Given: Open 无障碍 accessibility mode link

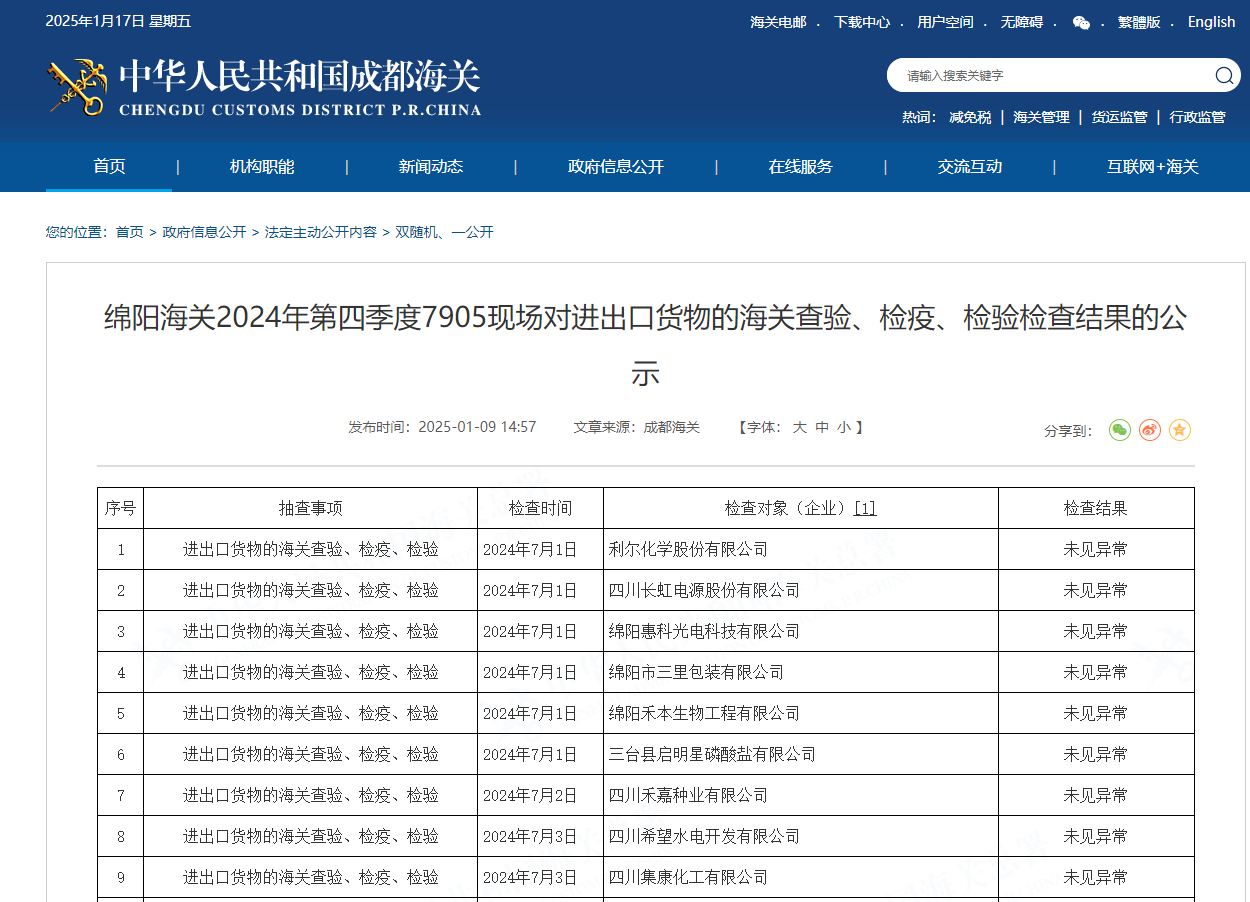Looking at the screenshot, I should point(1021,22).
